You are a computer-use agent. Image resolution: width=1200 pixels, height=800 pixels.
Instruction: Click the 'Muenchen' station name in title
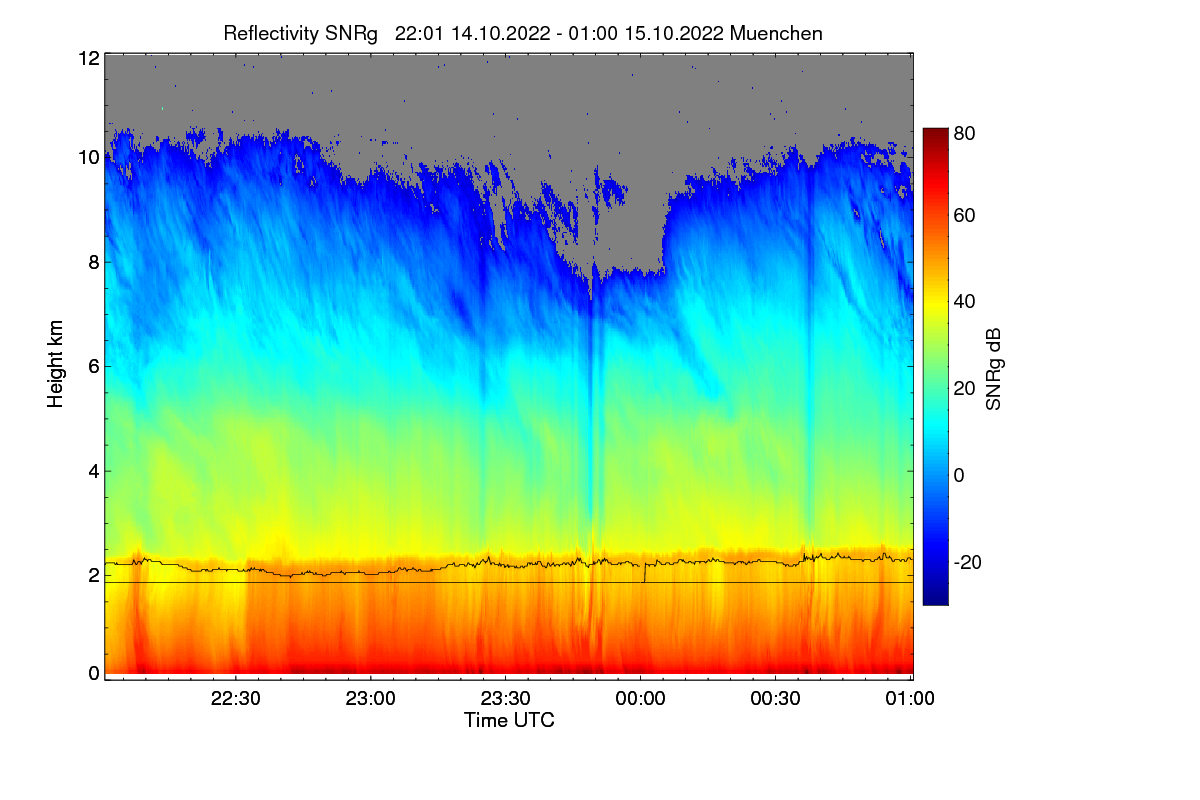click(x=777, y=33)
